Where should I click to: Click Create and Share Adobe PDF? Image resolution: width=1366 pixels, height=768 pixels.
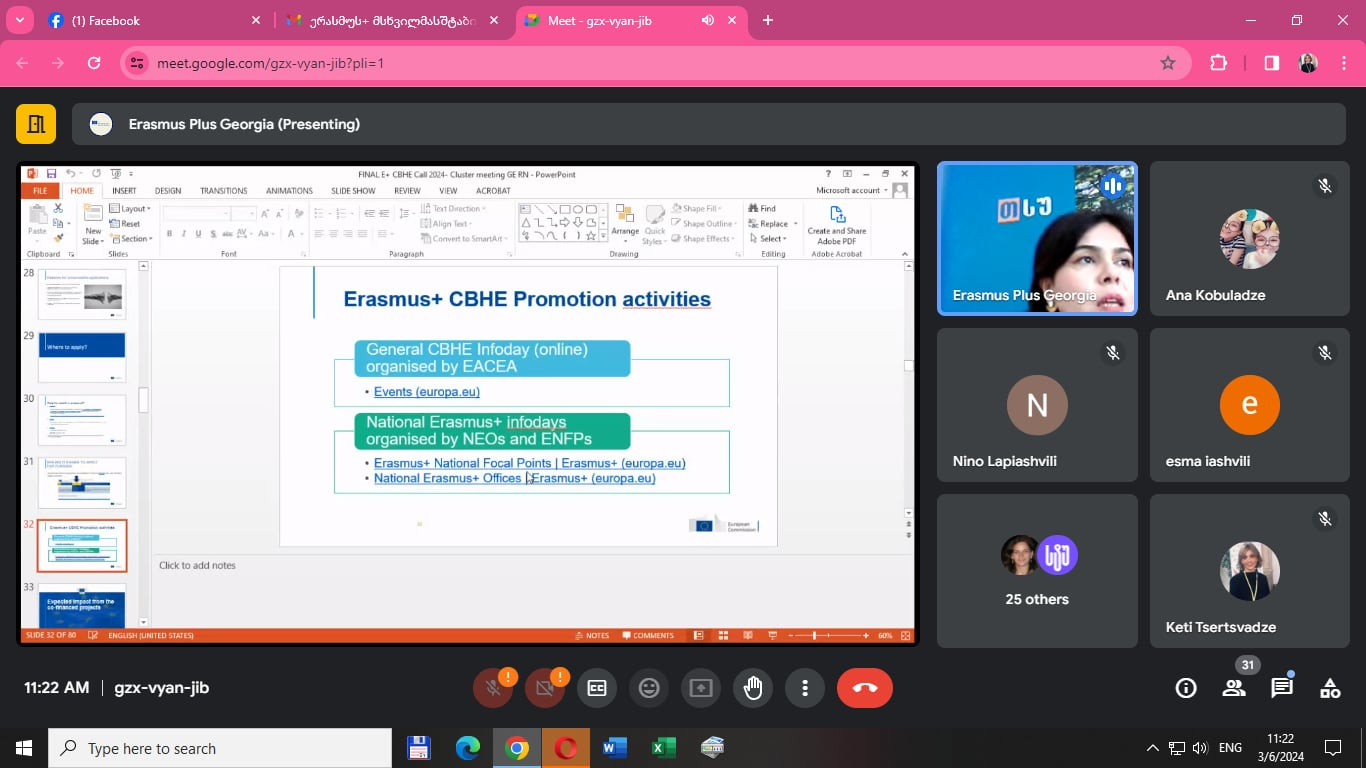point(837,225)
